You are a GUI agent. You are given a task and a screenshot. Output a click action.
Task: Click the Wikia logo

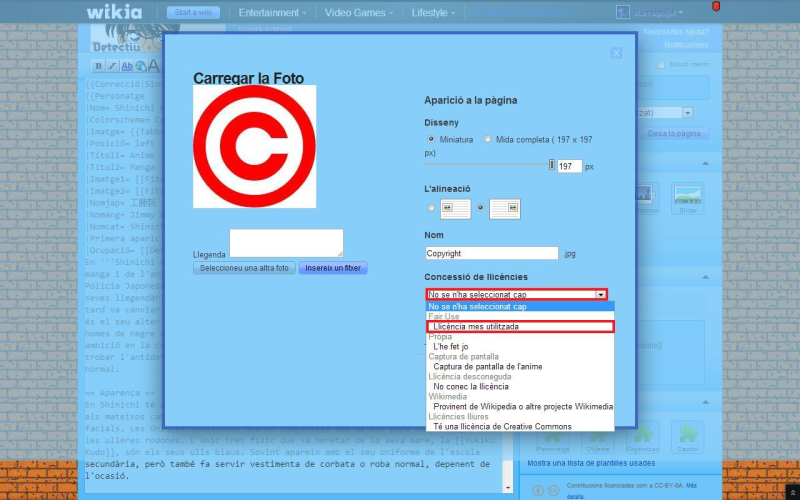click(x=114, y=12)
